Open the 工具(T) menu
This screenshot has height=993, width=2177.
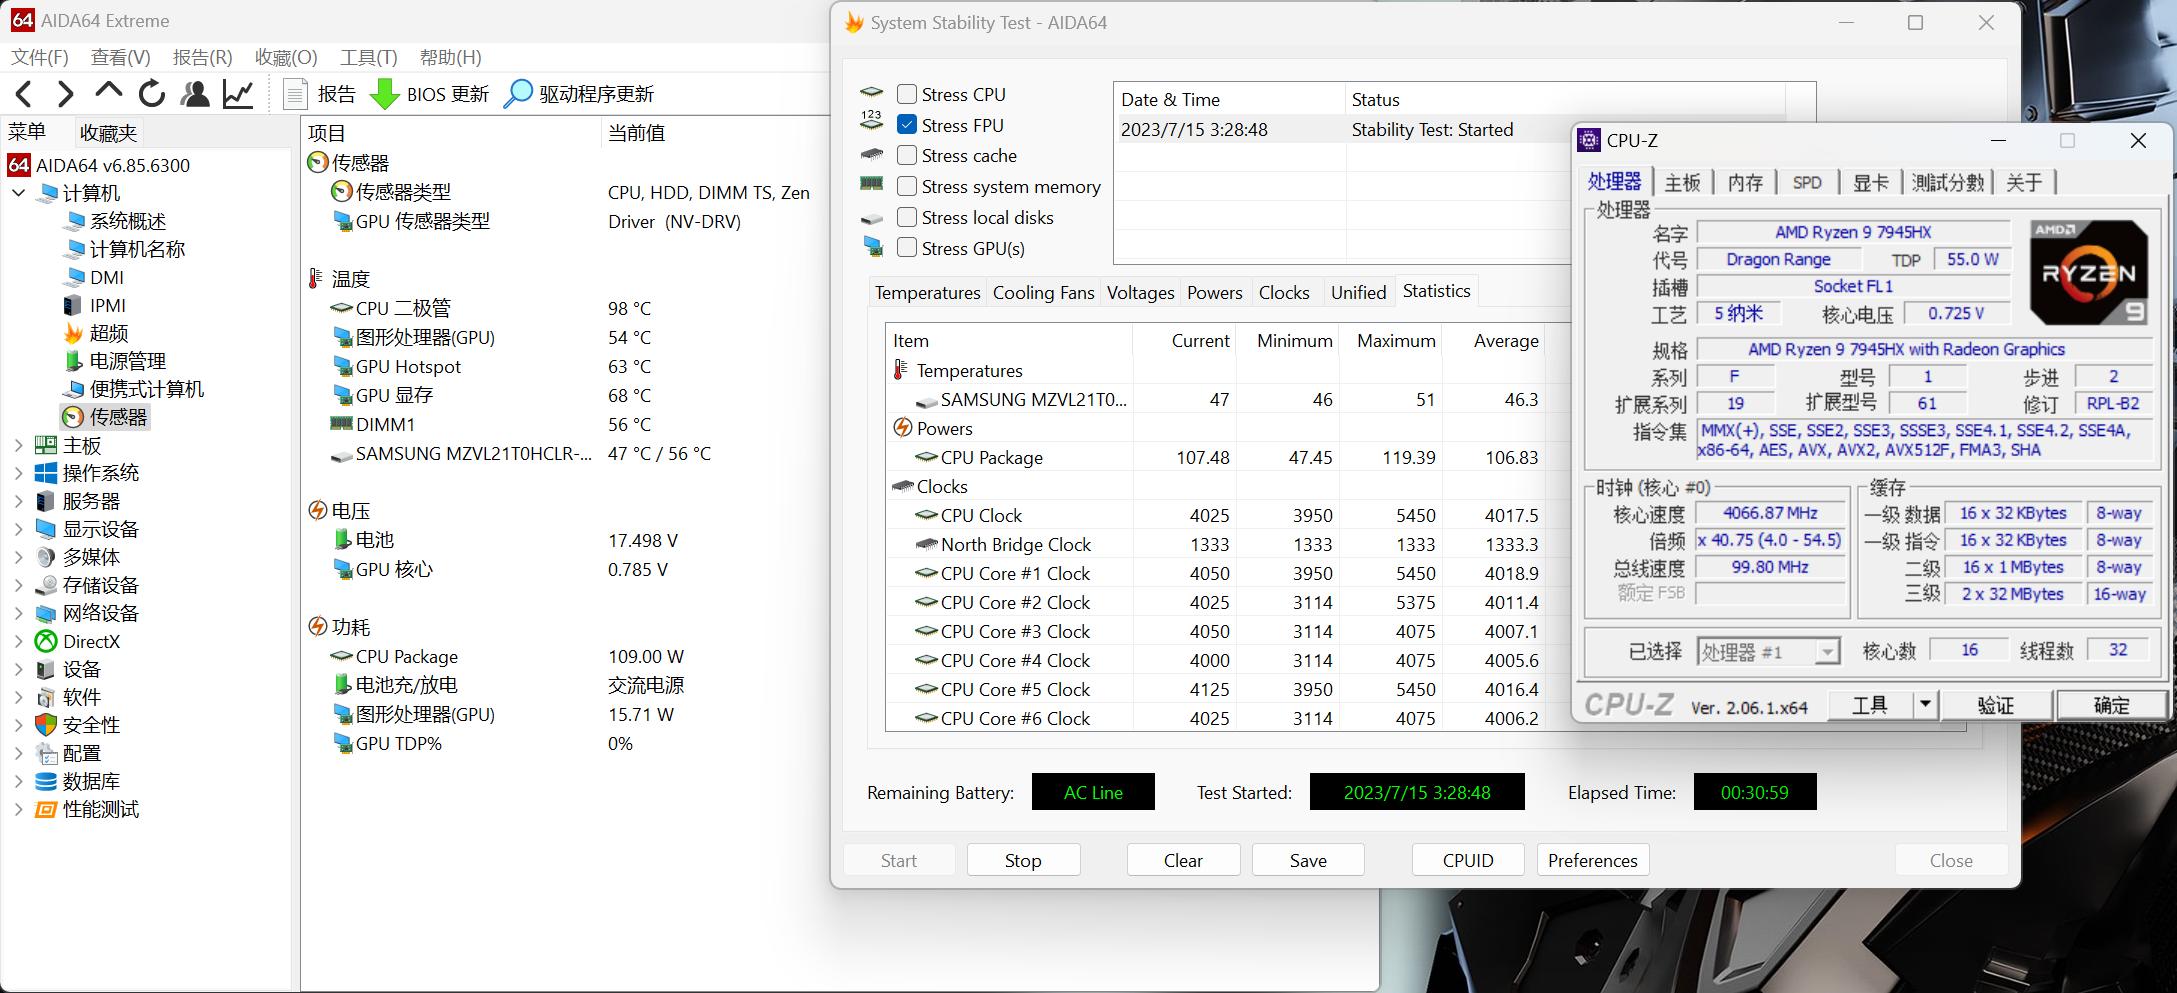pos(368,57)
